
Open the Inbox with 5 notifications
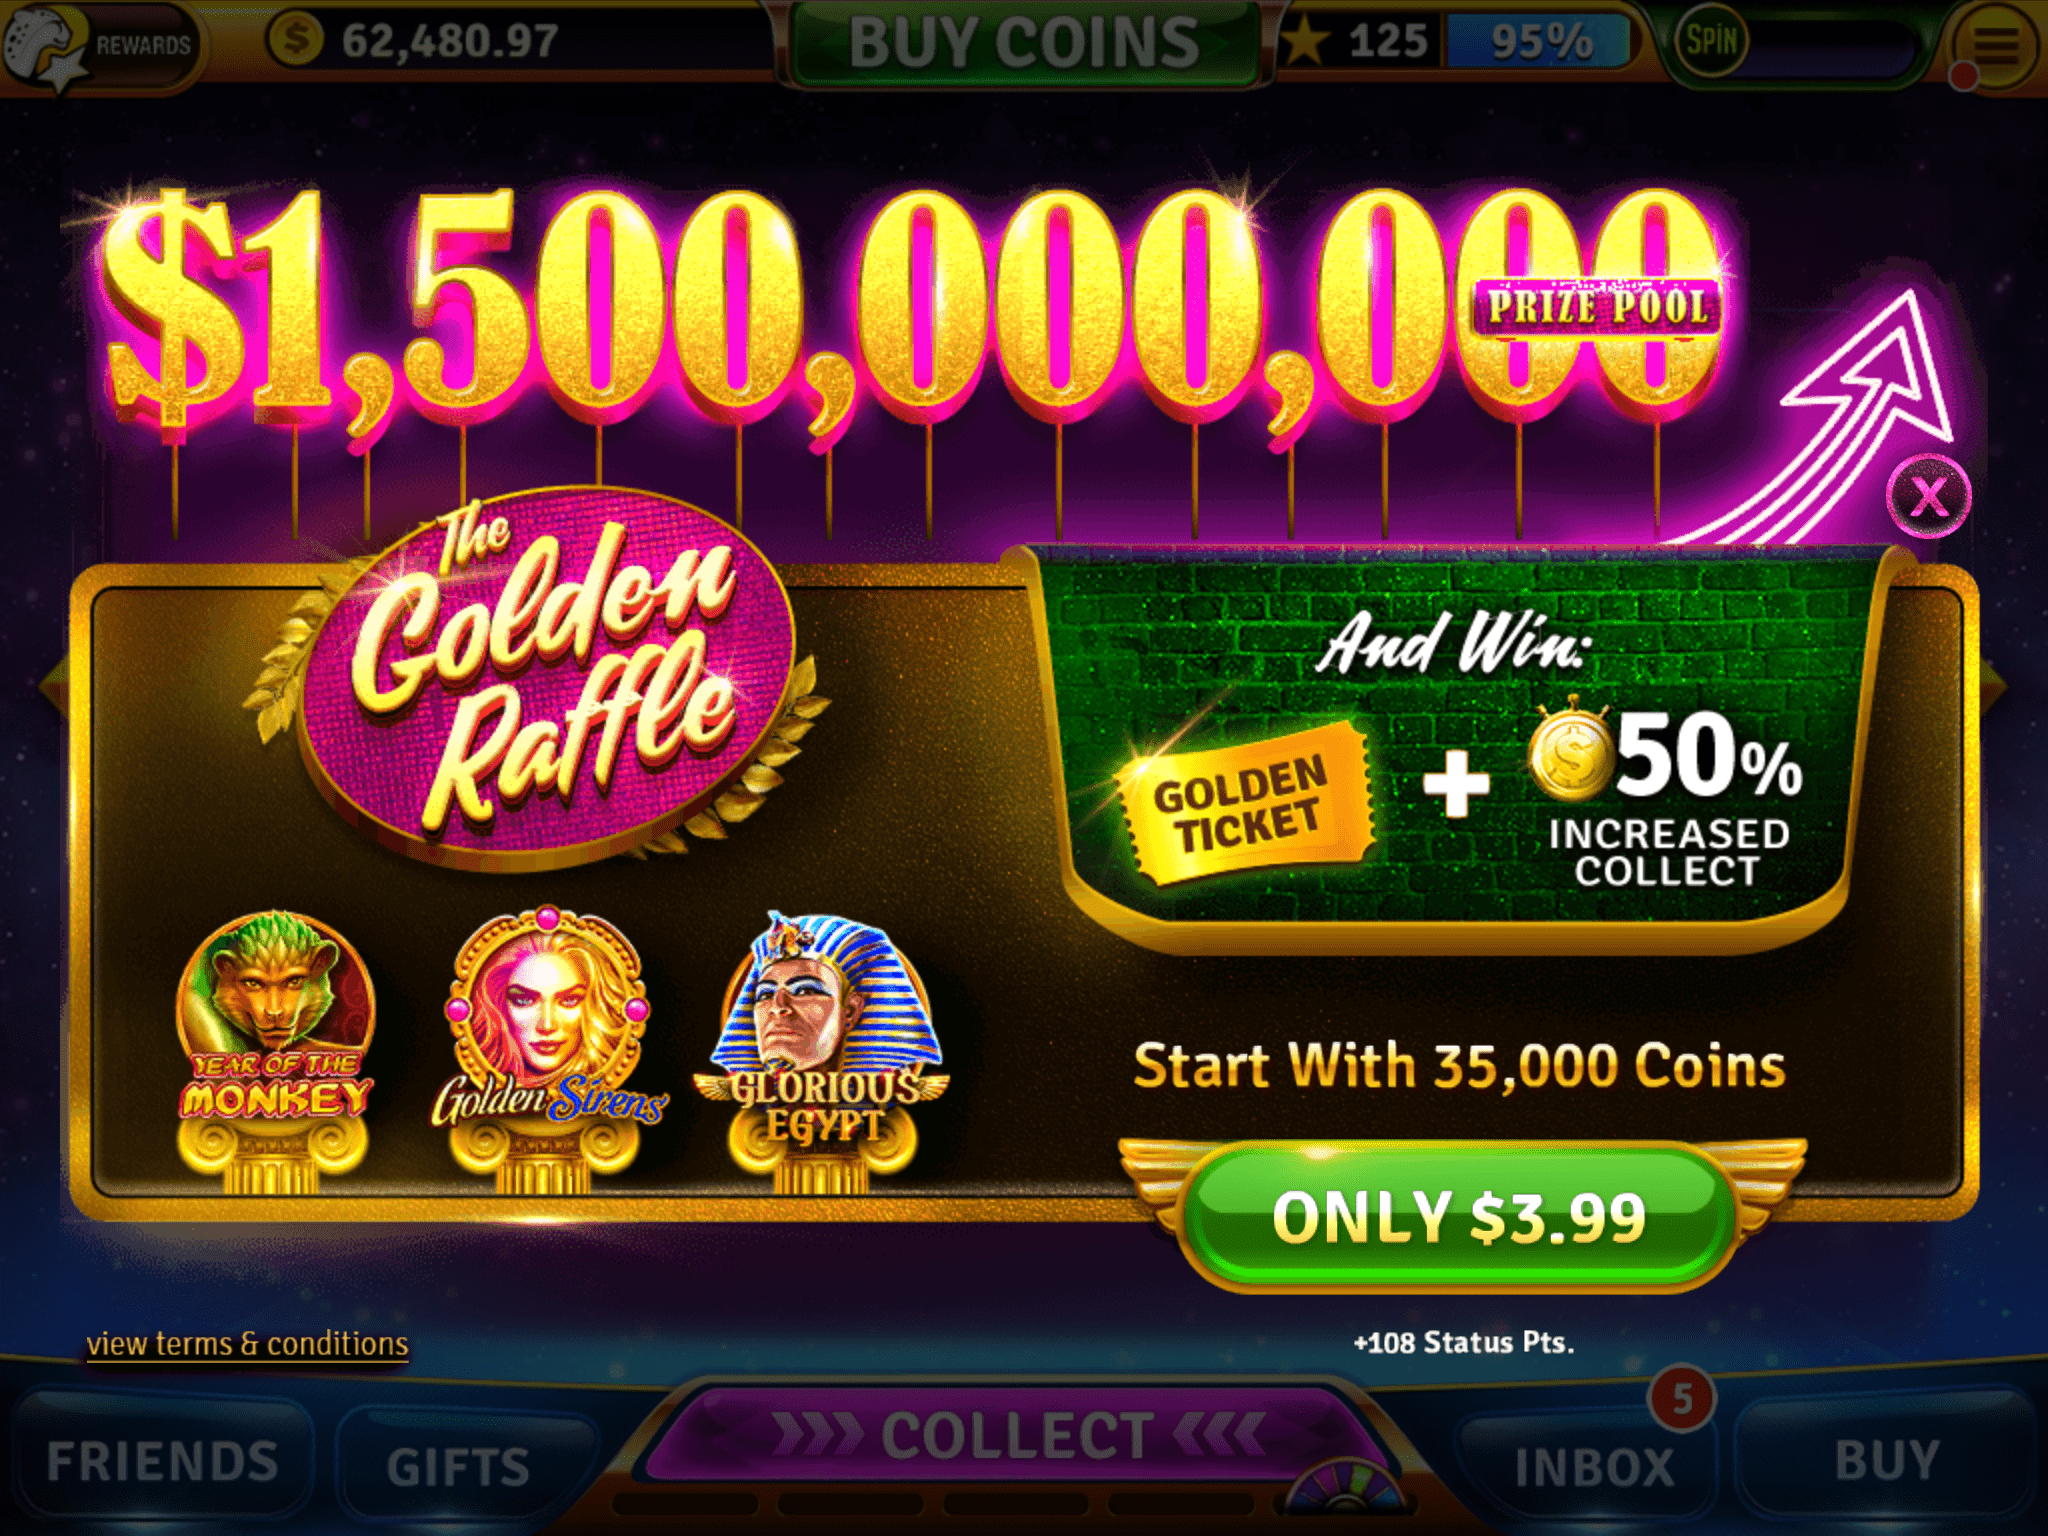(1594, 1466)
